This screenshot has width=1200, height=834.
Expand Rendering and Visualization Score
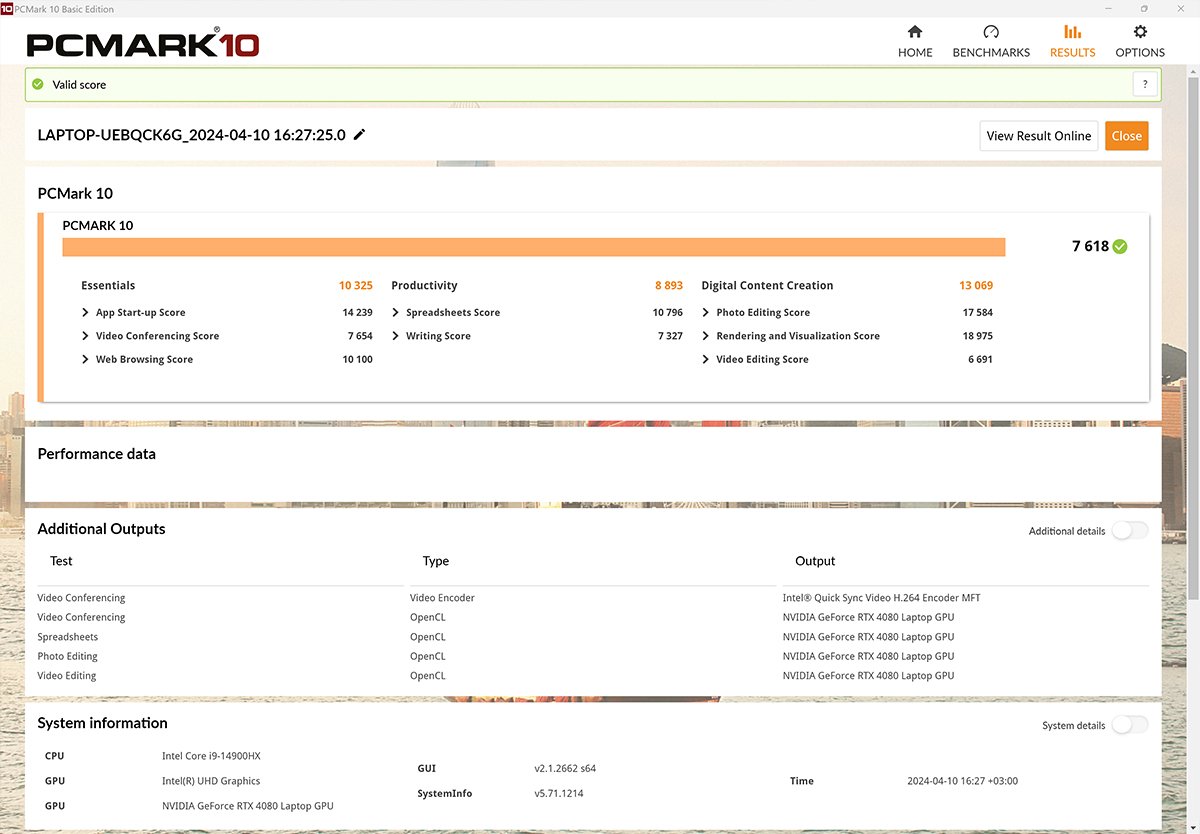click(x=706, y=336)
